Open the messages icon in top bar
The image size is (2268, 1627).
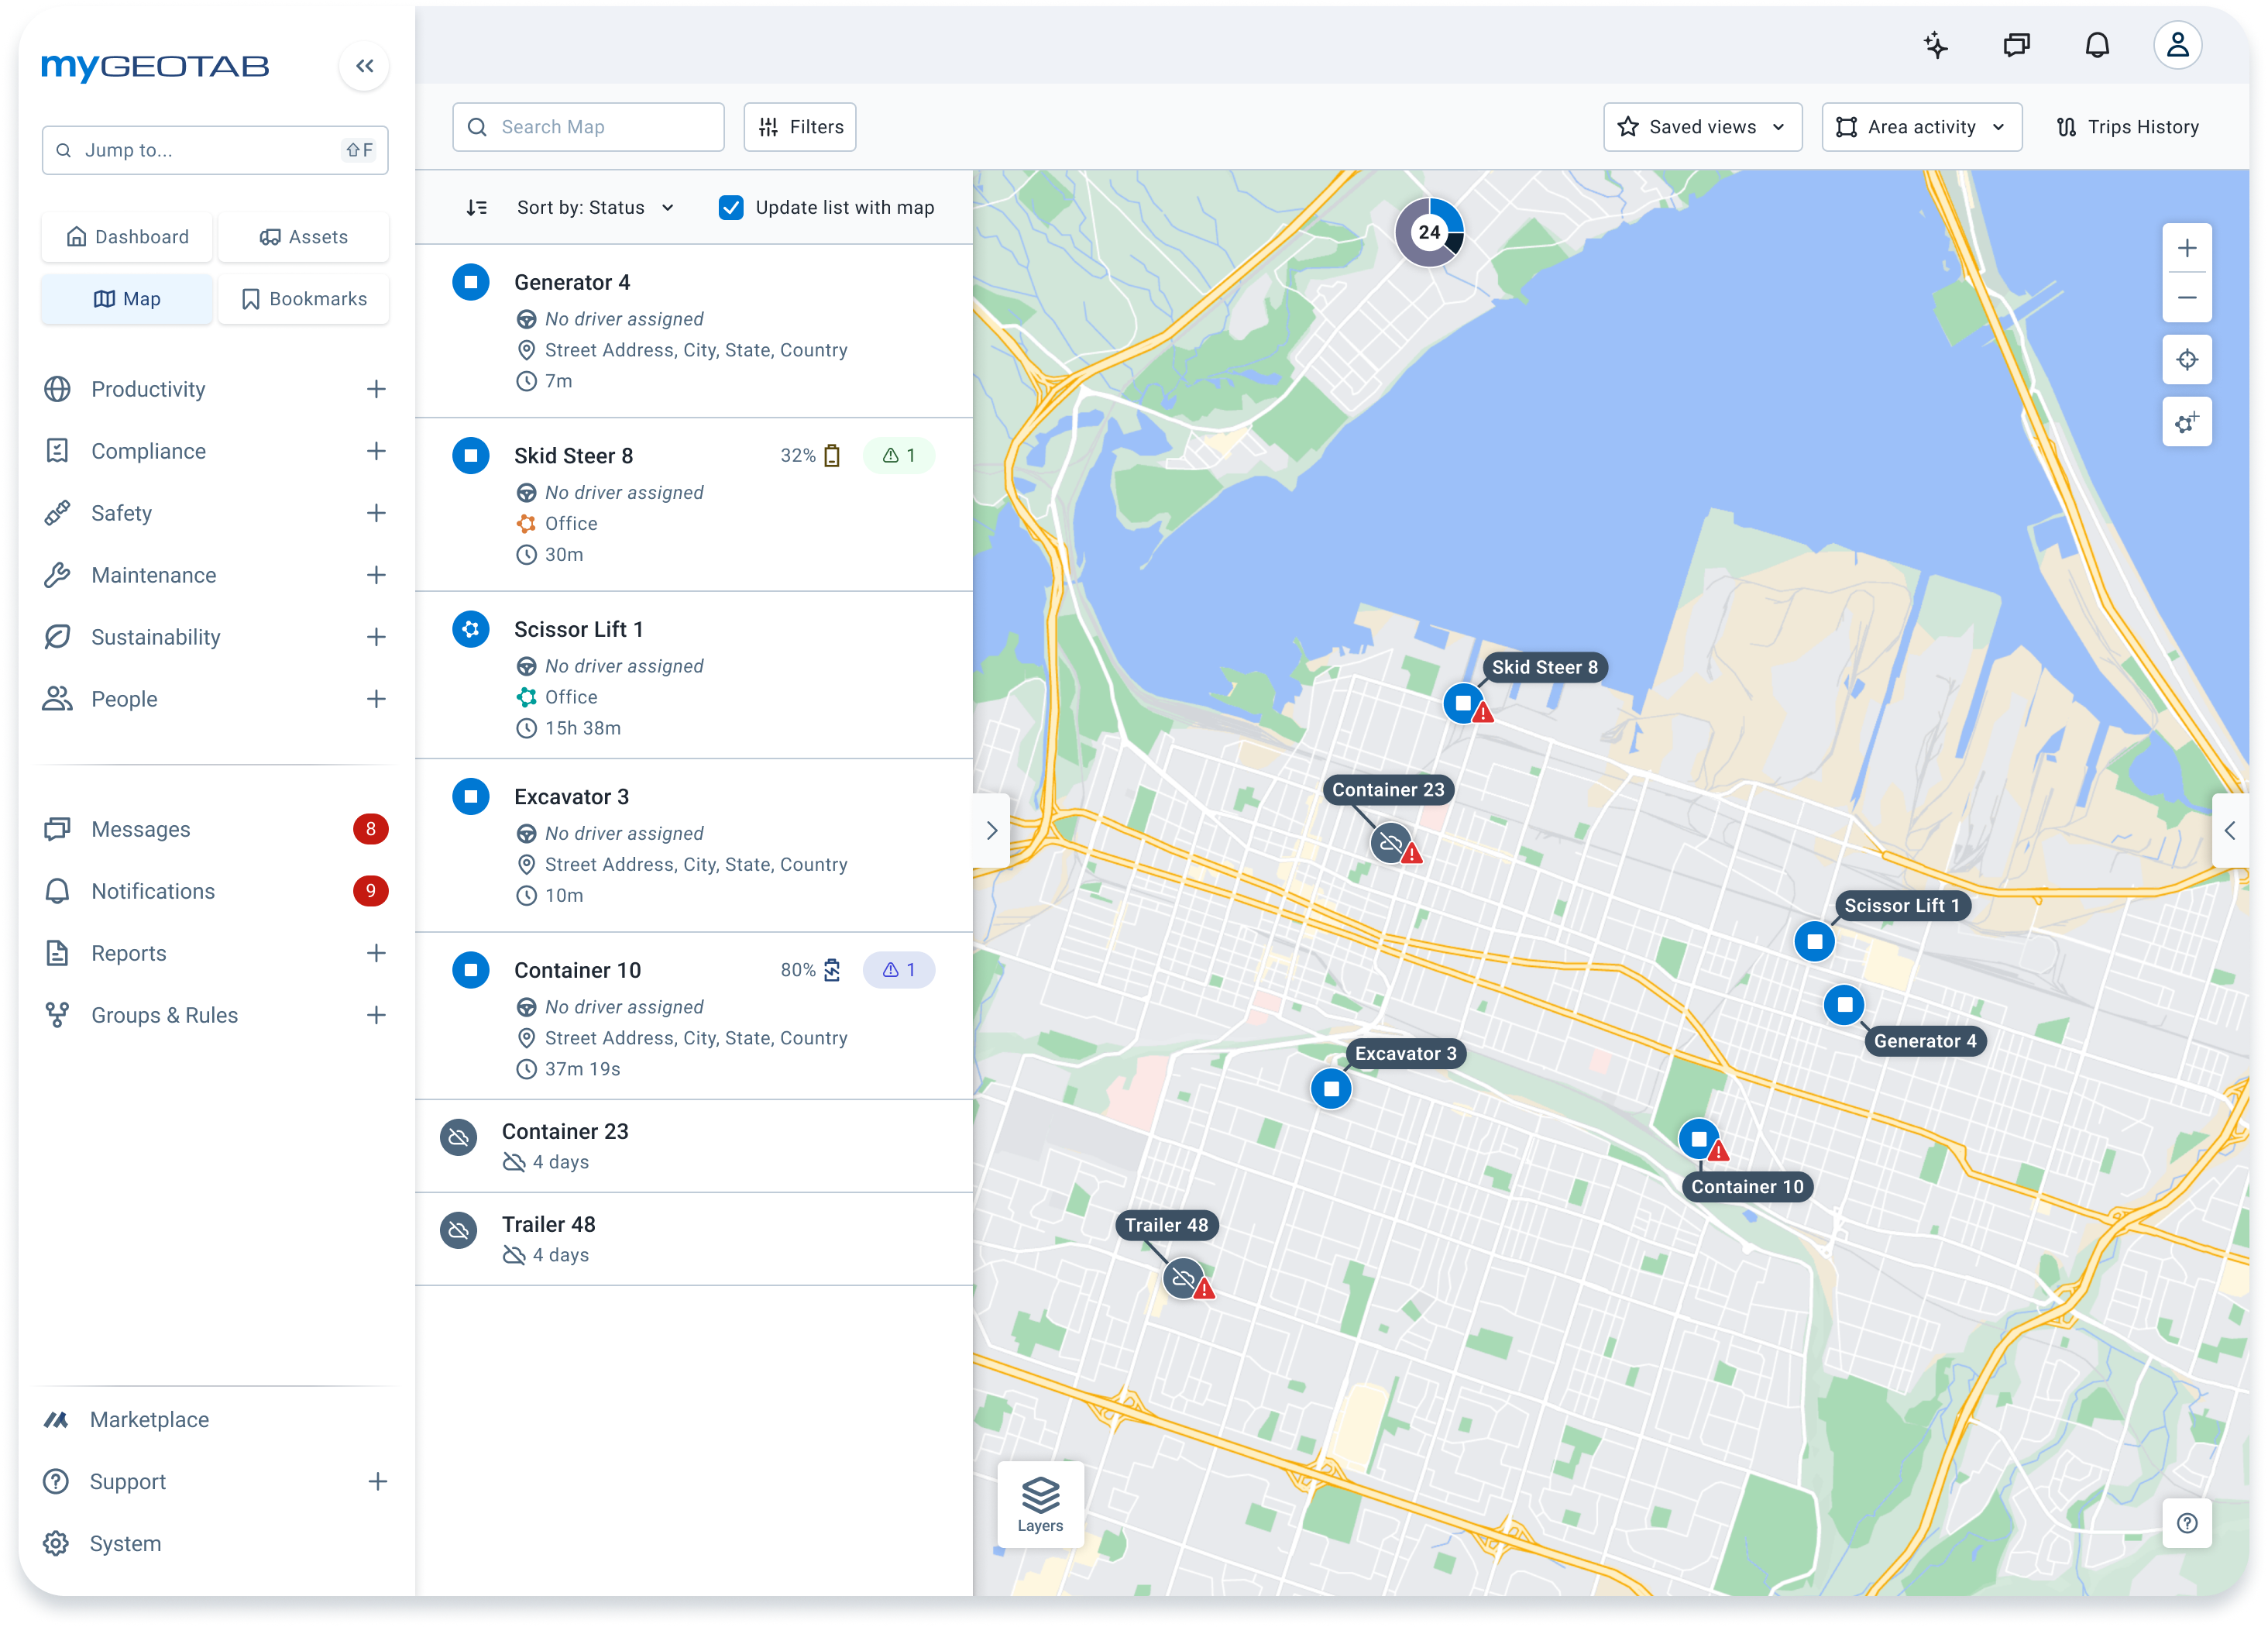click(2016, 45)
